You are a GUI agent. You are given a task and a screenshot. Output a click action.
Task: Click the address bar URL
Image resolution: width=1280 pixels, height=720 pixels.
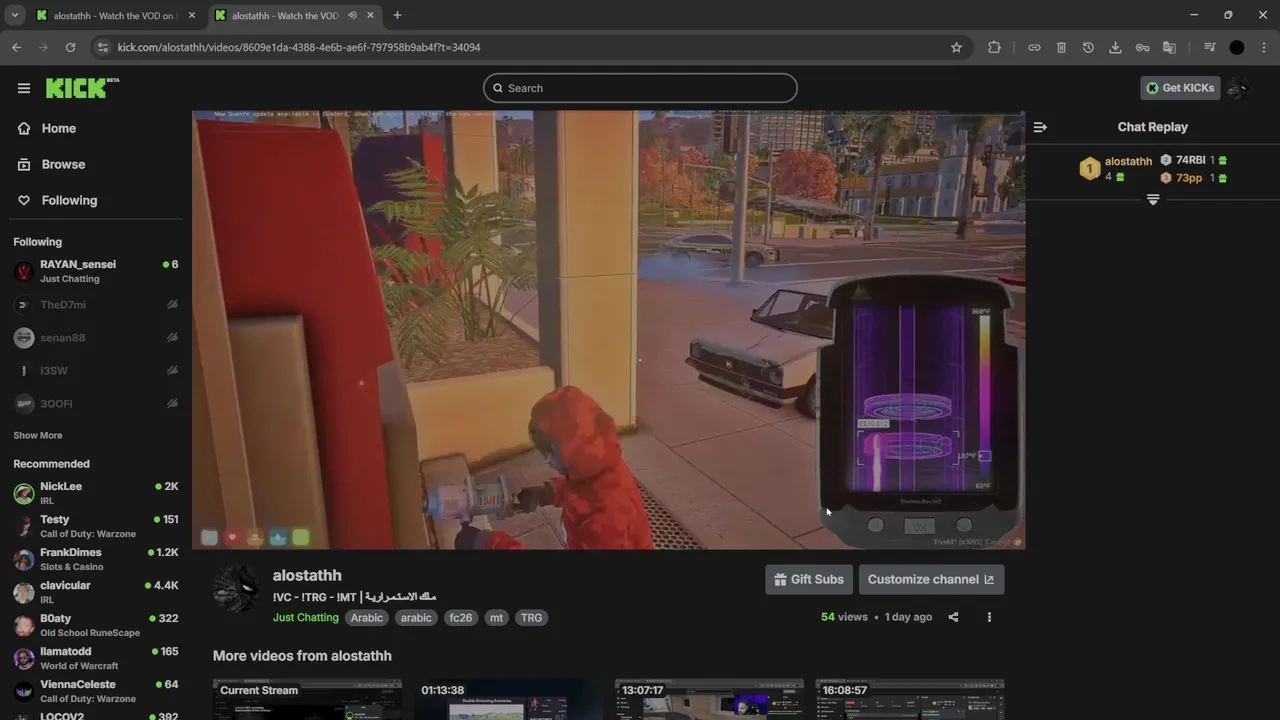(x=299, y=47)
